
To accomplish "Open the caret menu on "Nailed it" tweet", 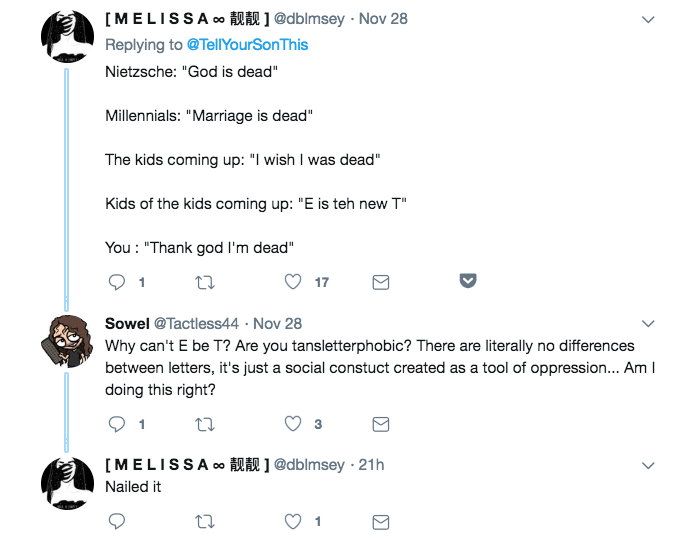I will [647, 466].
